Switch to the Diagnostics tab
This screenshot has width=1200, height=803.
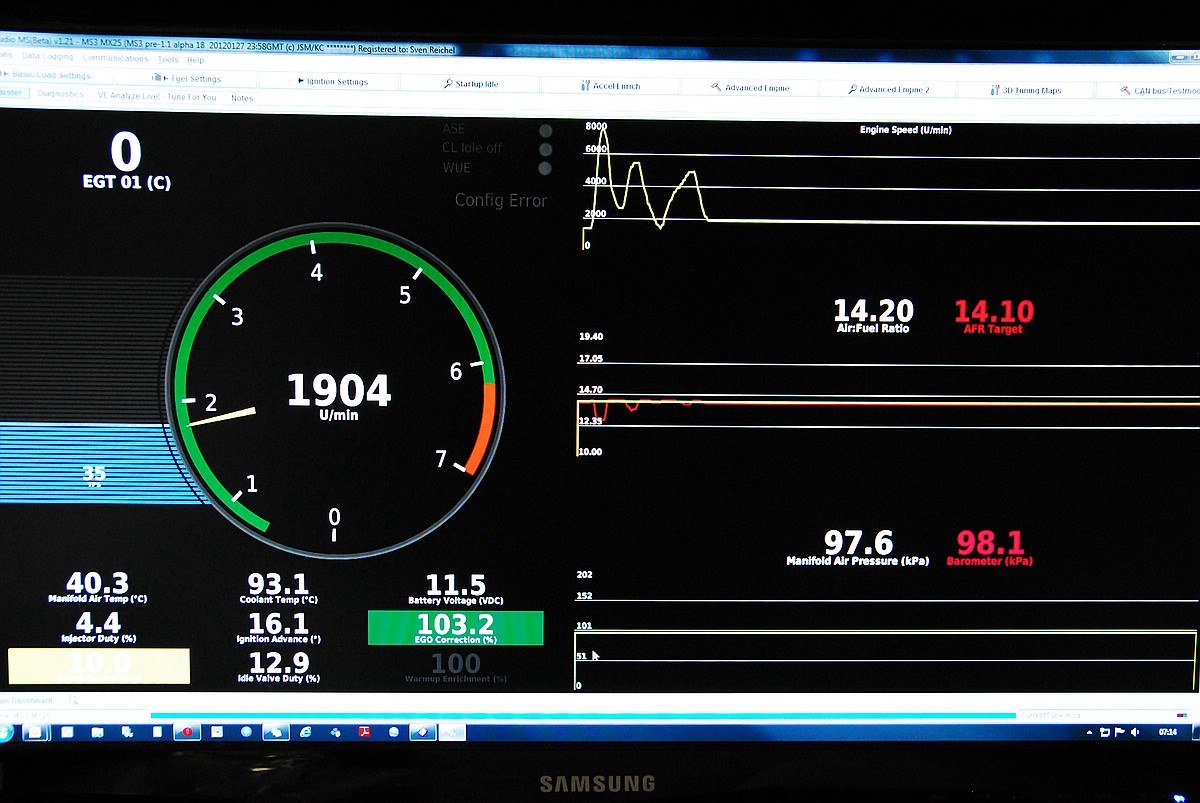pyautogui.click(x=61, y=94)
